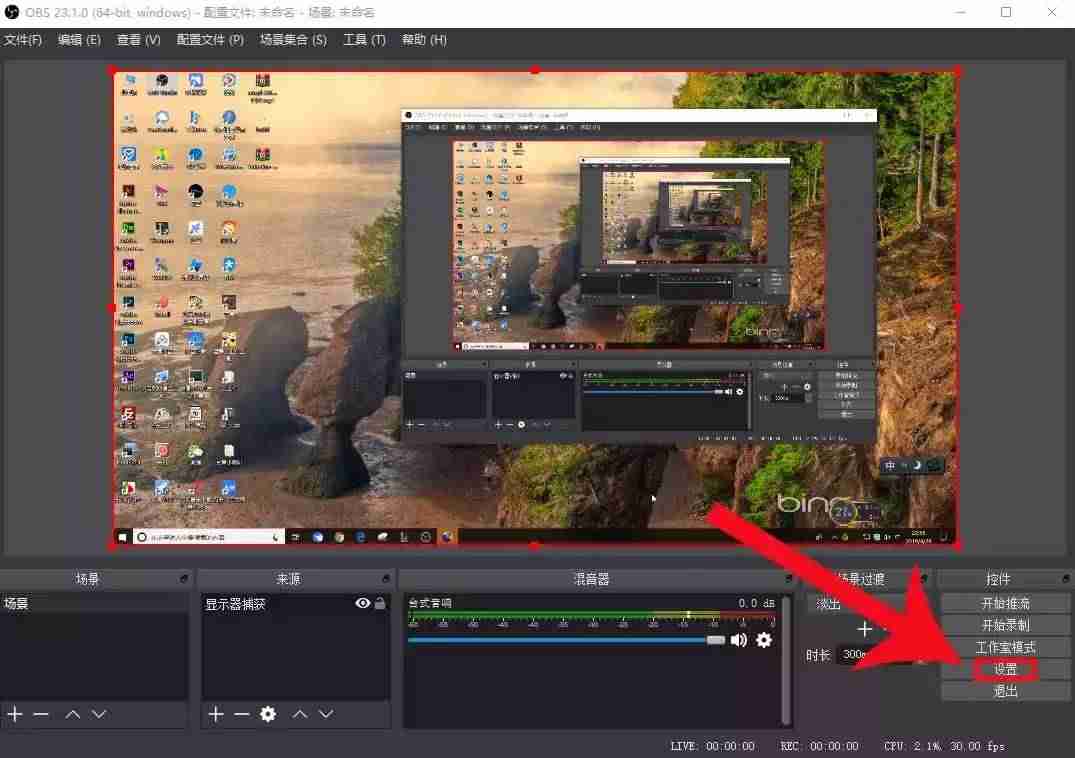
Task: Click the mixer panel vertical scrollbar
Action: click(x=786, y=660)
